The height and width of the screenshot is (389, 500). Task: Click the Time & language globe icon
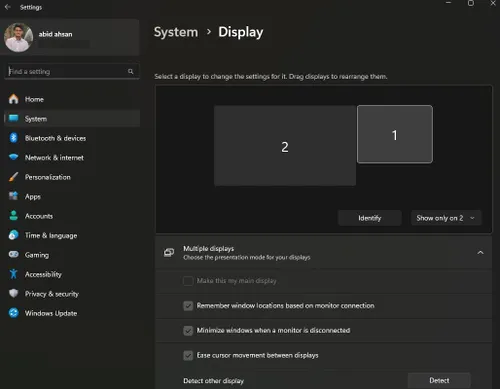pyautogui.click(x=13, y=235)
